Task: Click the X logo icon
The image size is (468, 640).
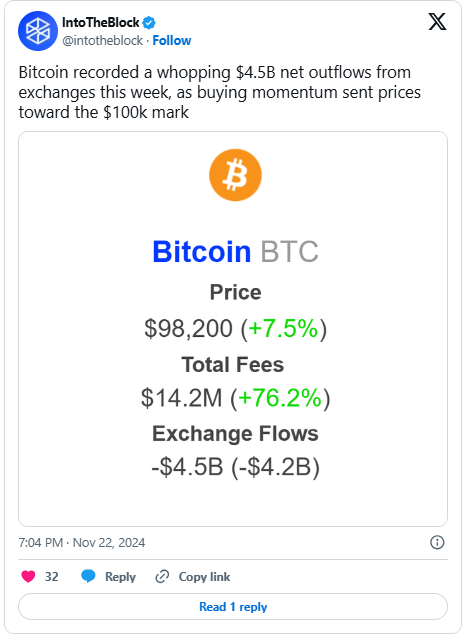Action: [x=437, y=22]
